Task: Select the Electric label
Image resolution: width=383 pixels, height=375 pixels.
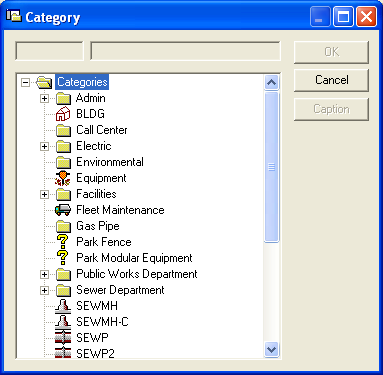Action: (x=94, y=146)
